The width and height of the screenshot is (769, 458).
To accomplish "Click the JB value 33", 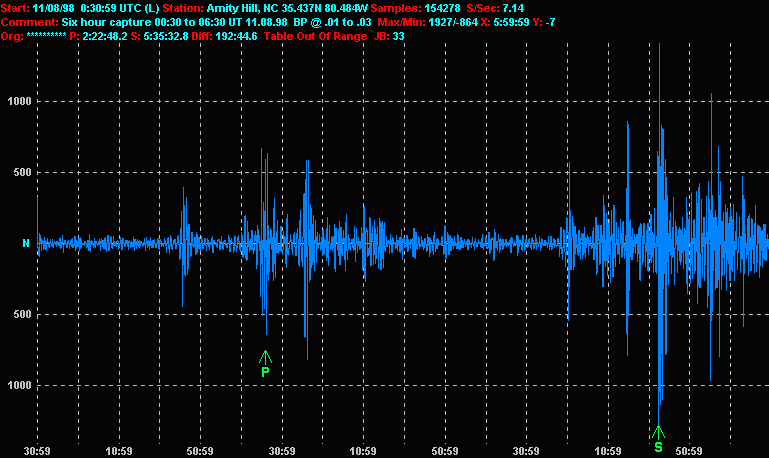I will coord(398,36).
